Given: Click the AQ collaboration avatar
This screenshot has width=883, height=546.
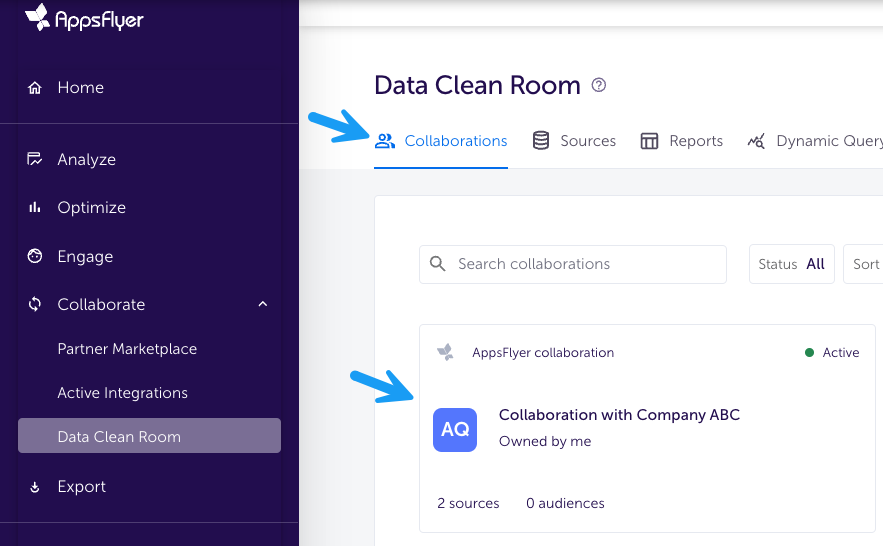Looking at the screenshot, I should (455, 429).
